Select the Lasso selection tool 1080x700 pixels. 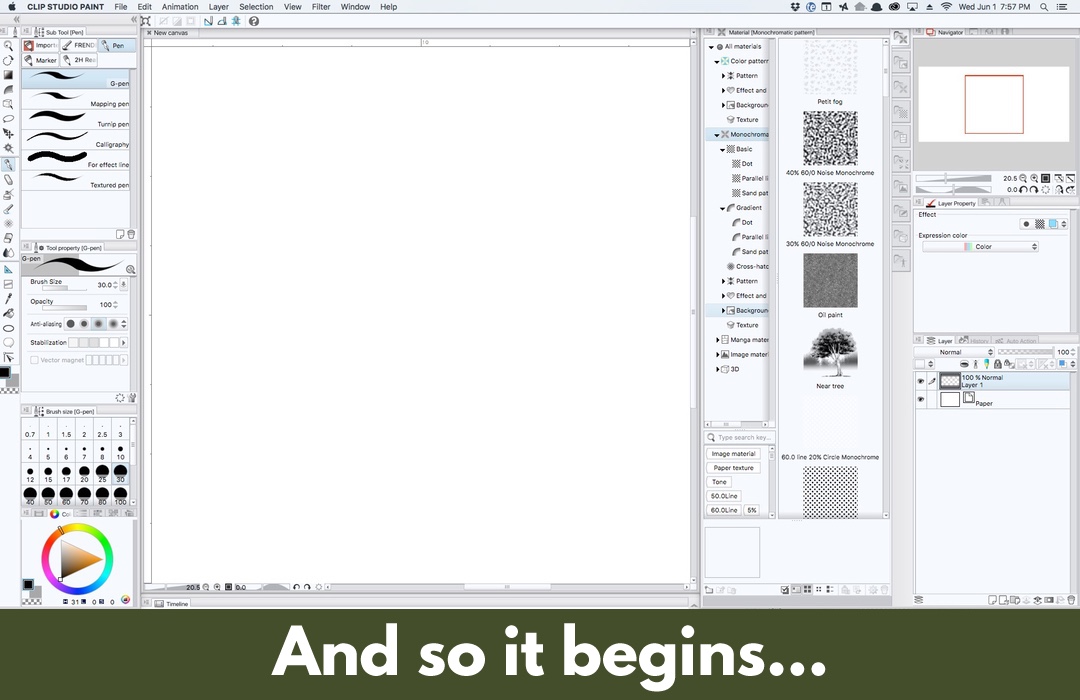[x=8, y=119]
